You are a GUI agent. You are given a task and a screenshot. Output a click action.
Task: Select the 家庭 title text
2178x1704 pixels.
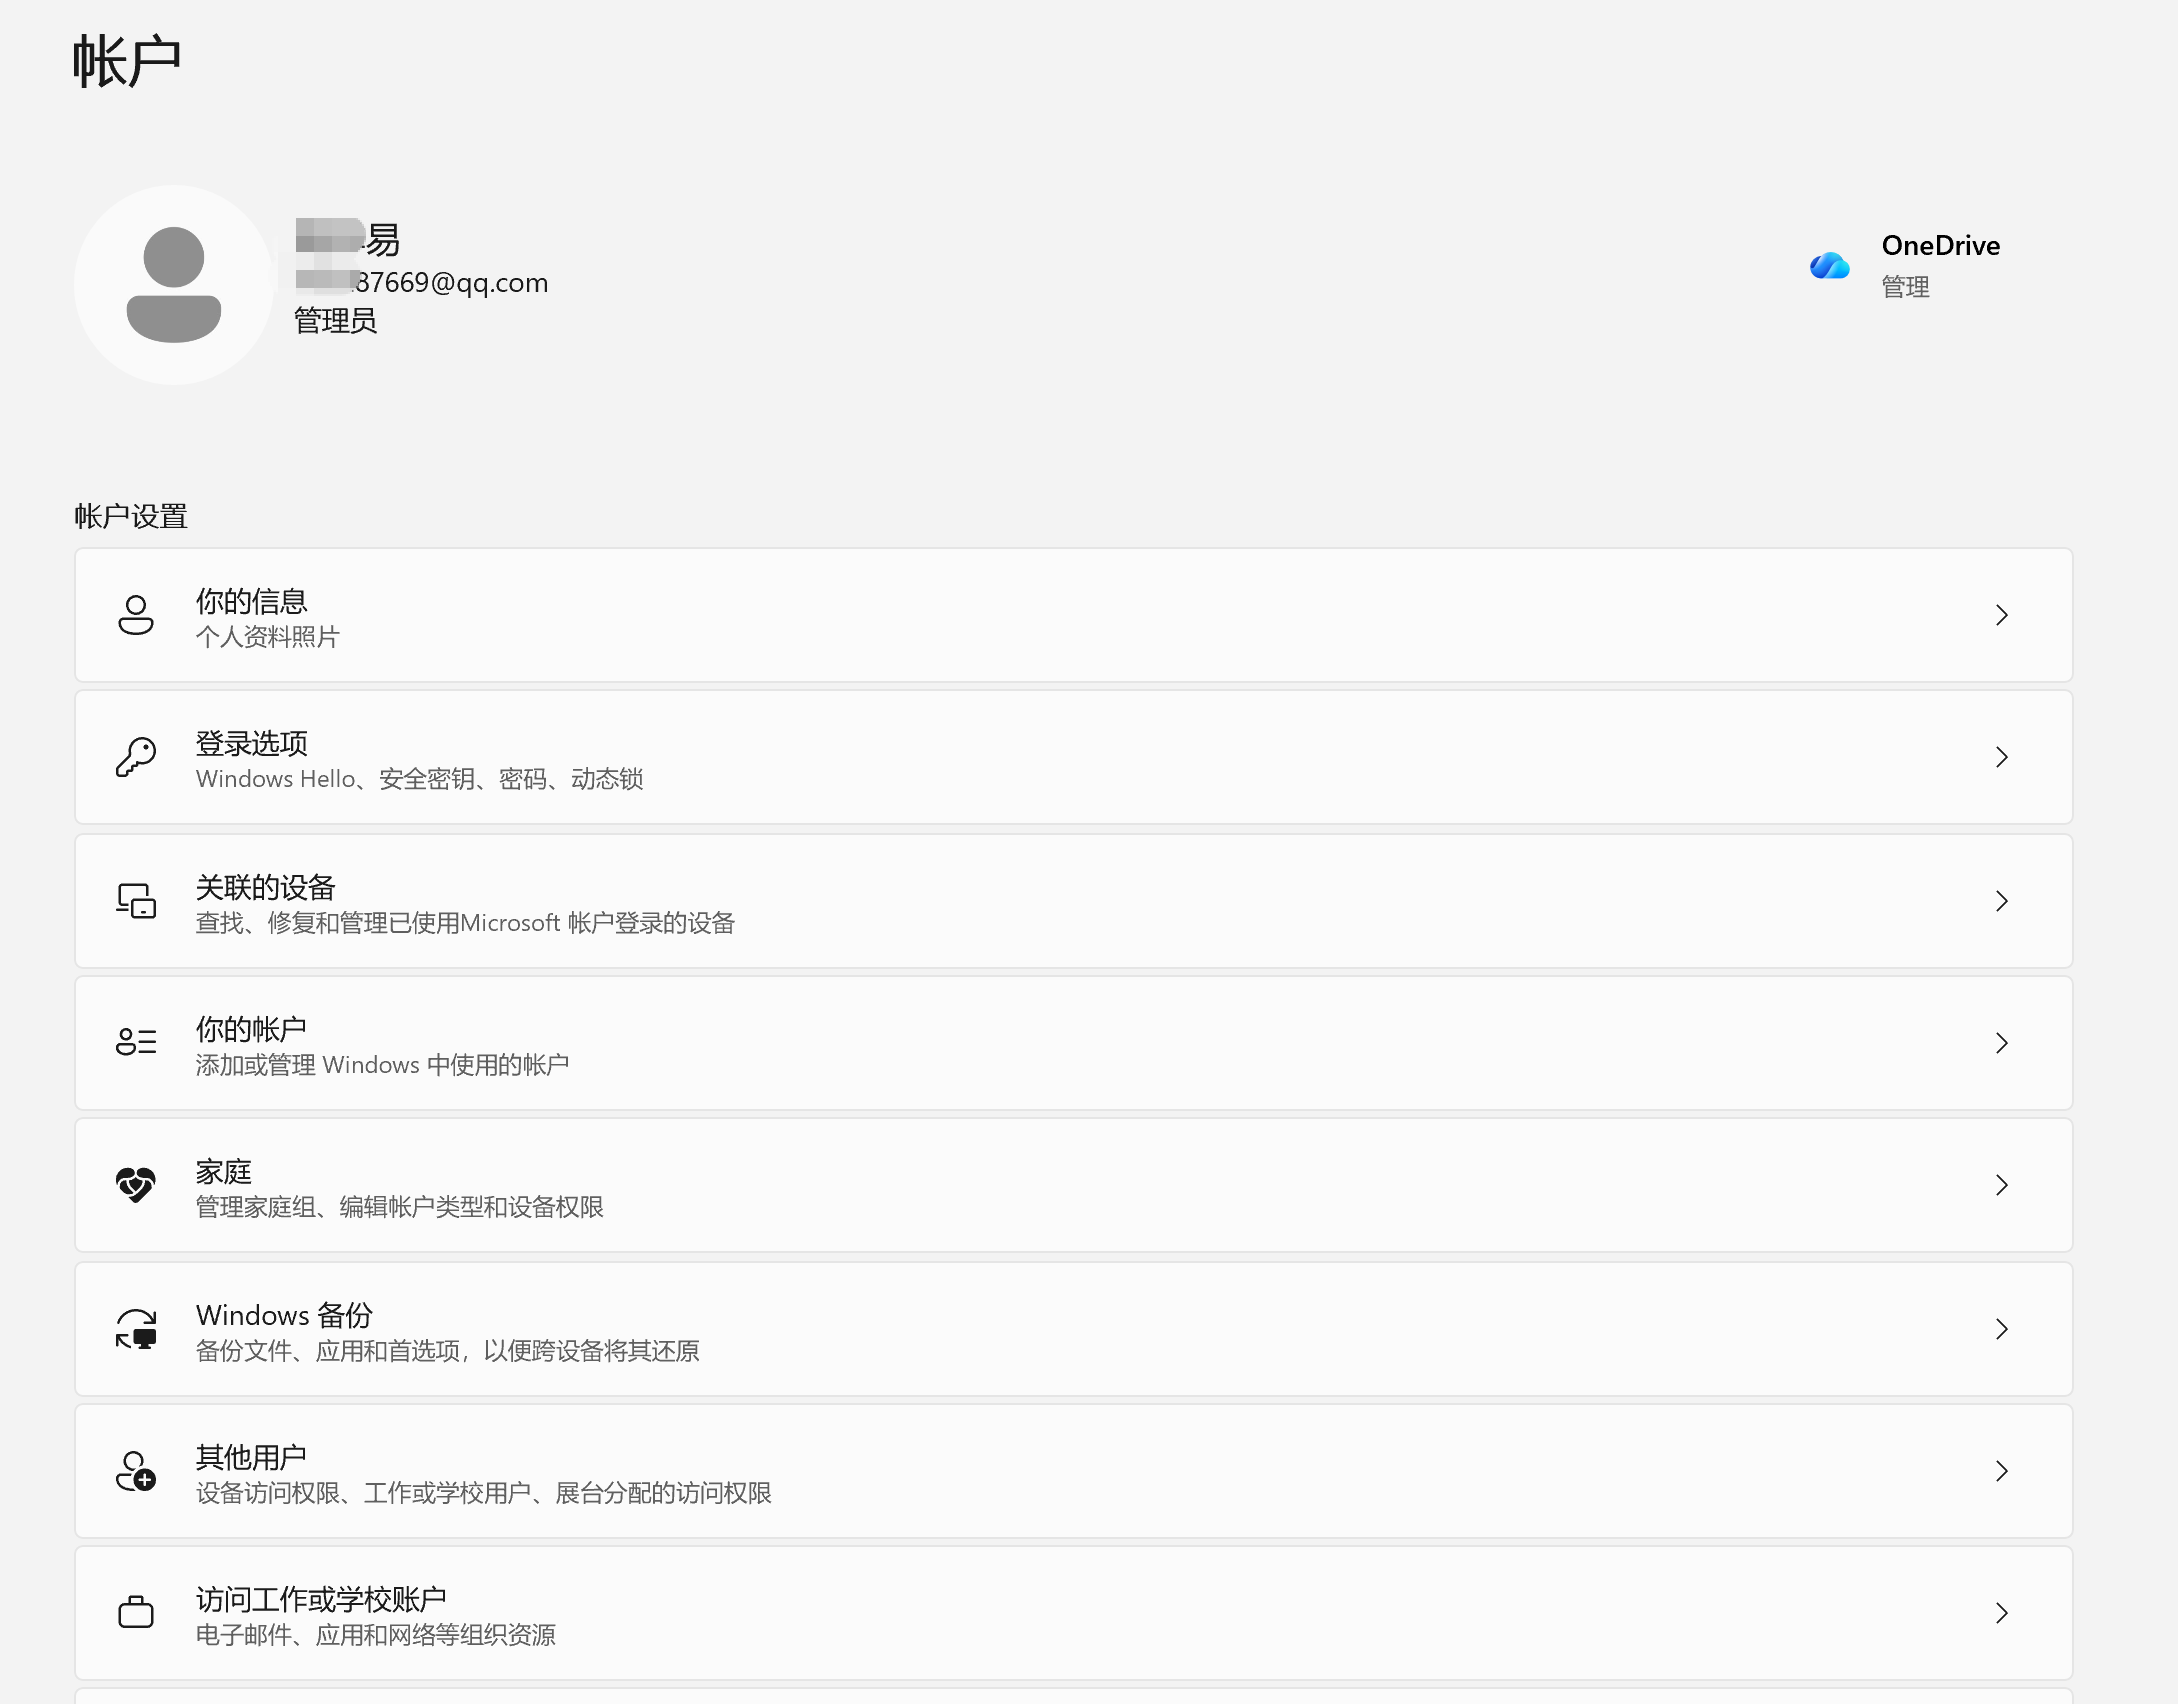pyautogui.click(x=223, y=1171)
